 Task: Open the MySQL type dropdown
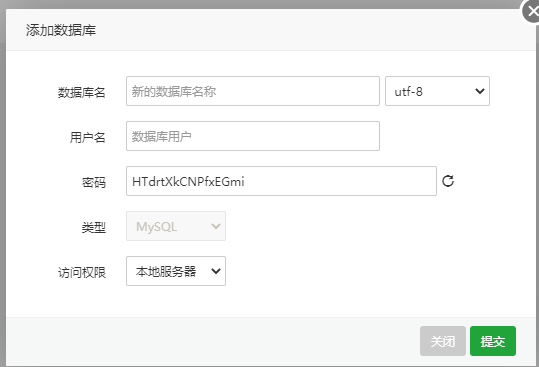176,226
